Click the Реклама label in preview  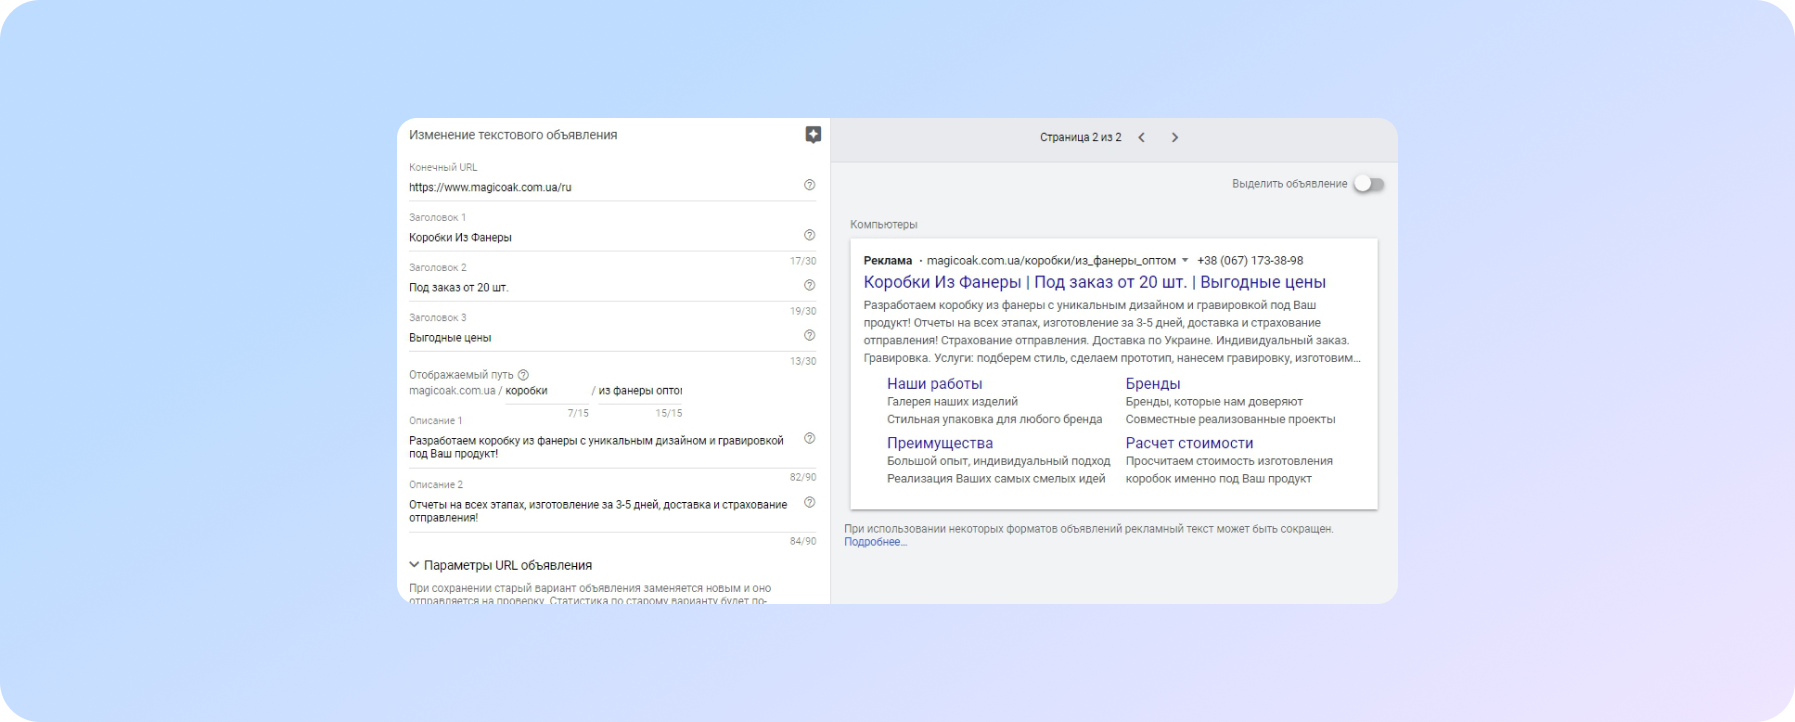coord(887,260)
